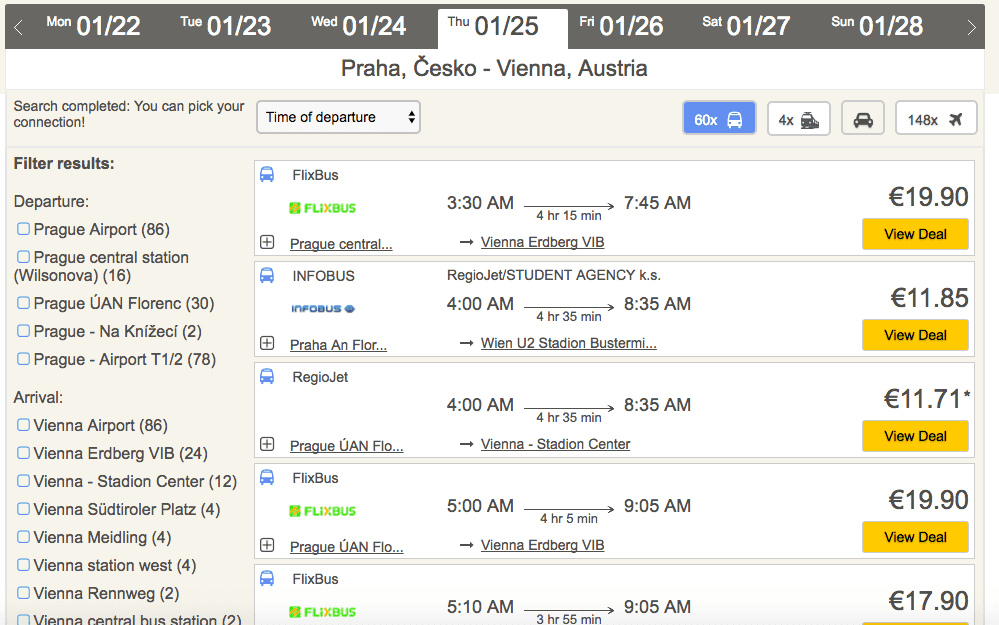Viewport: 999px width, 625px height.
Task: Select the Sat 01/27 date tab
Action: tap(746, 26)
